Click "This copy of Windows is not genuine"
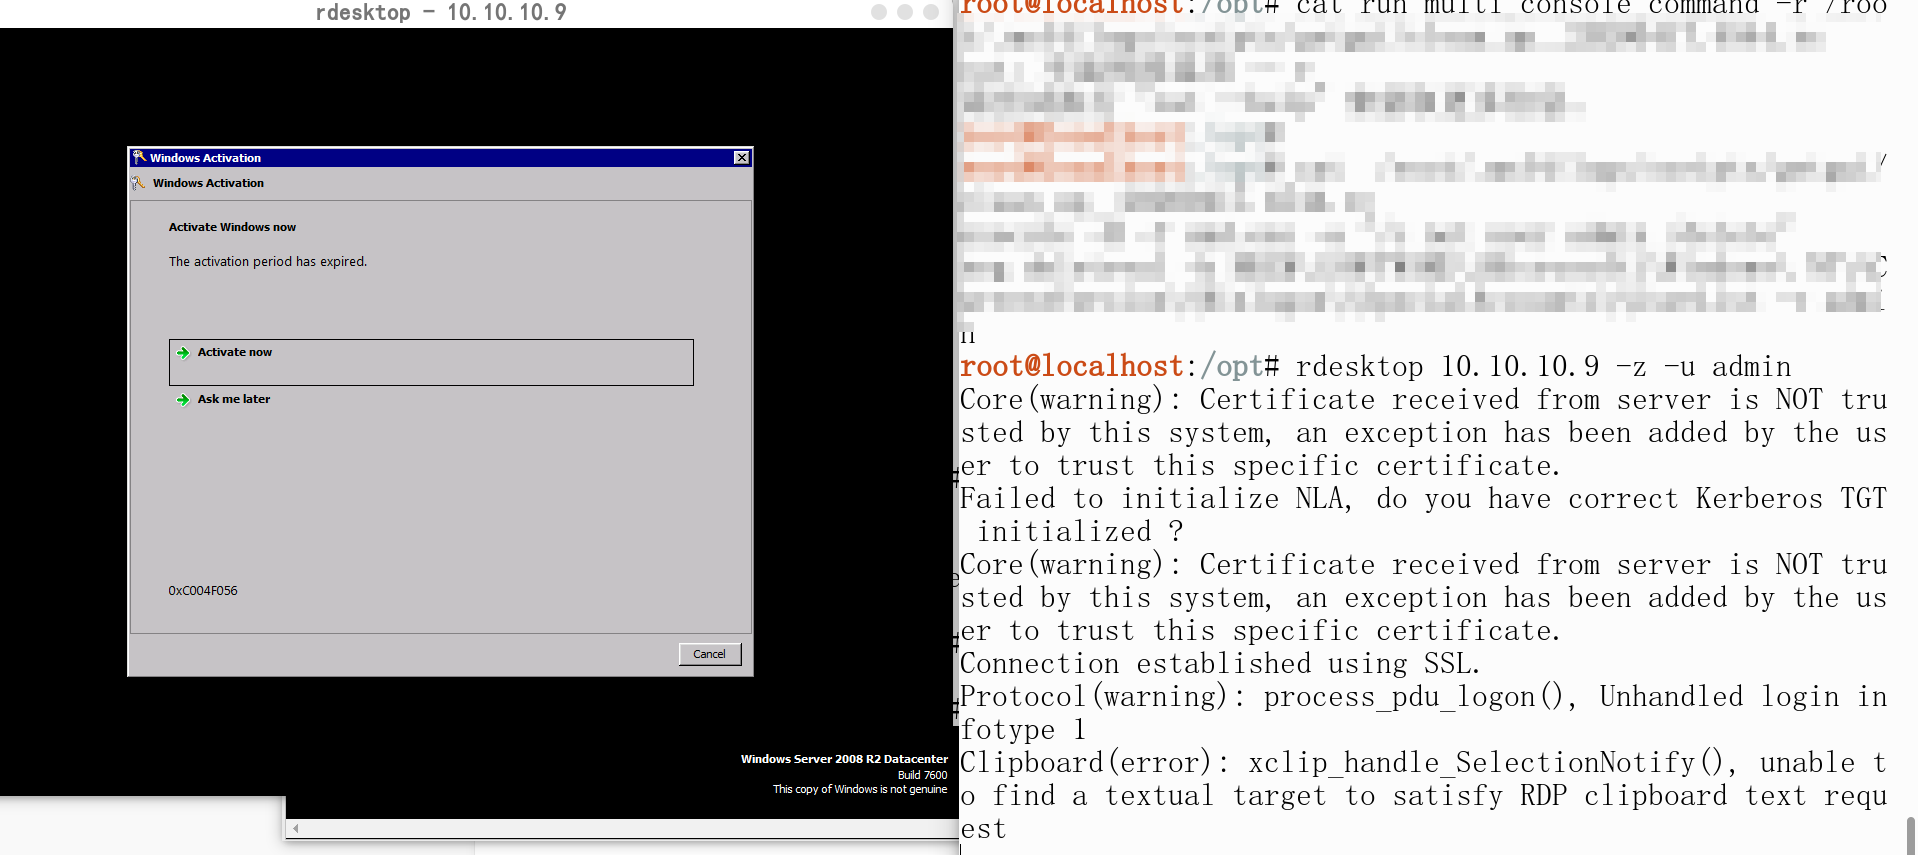 (x=860, y=789)
